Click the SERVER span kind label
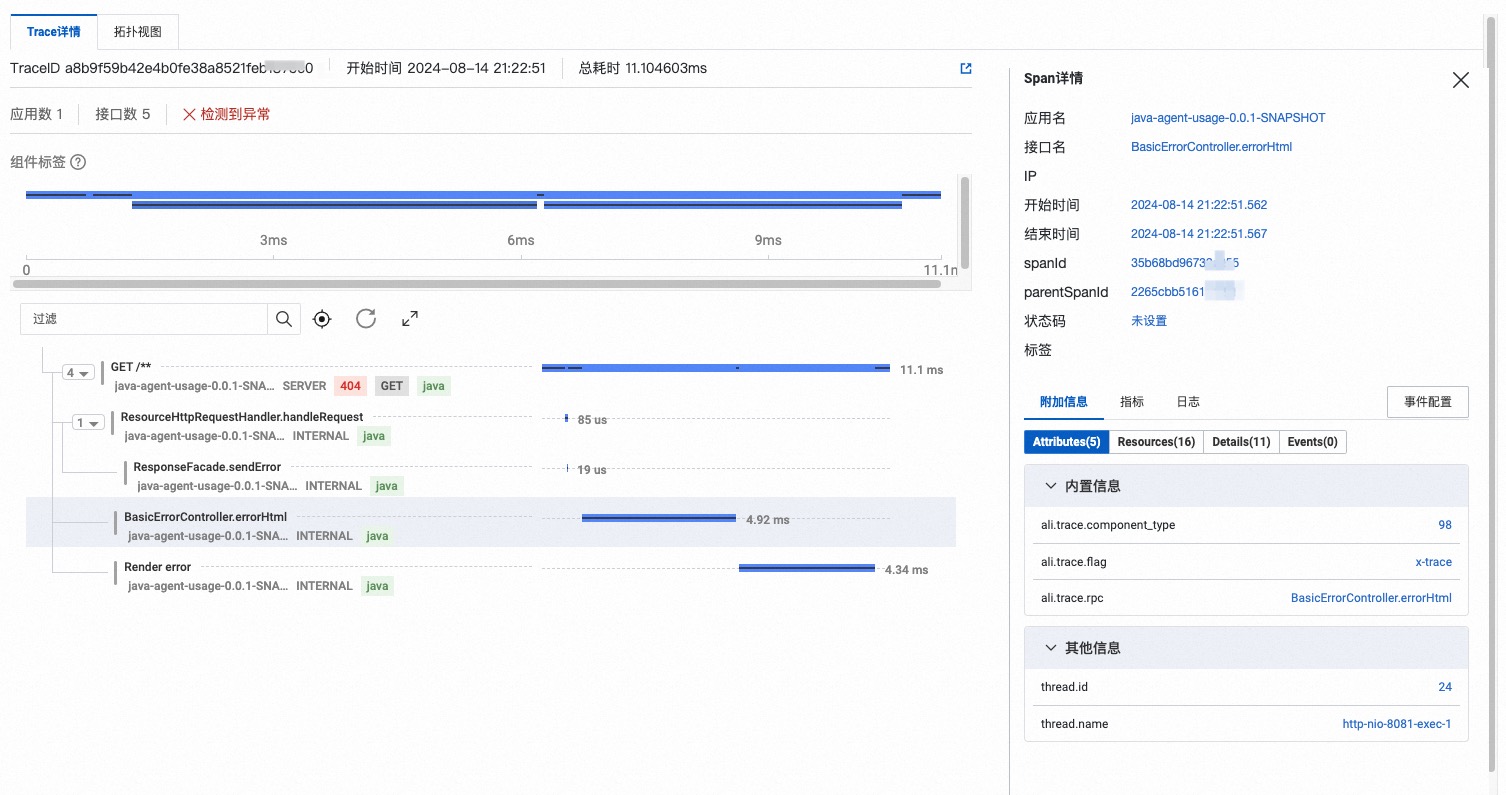The height and width of the screenshot is (795, 1506). coord(304,386)
